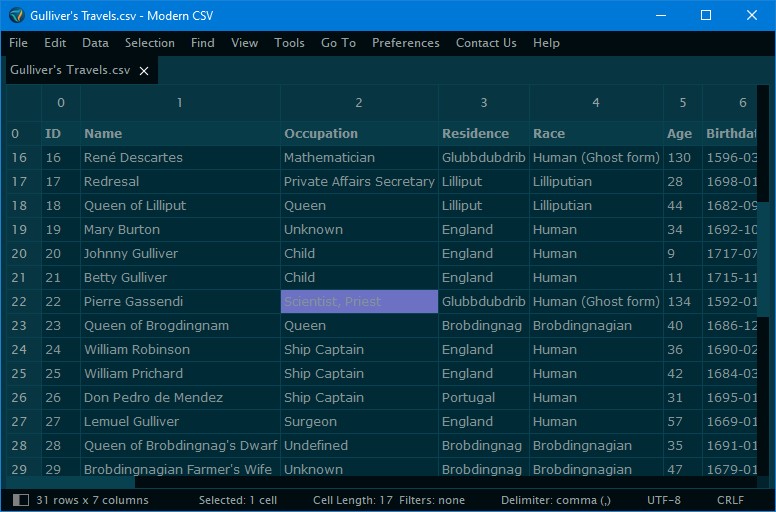Open the Selection menu
Screen dimensions: 776x512
149,43
